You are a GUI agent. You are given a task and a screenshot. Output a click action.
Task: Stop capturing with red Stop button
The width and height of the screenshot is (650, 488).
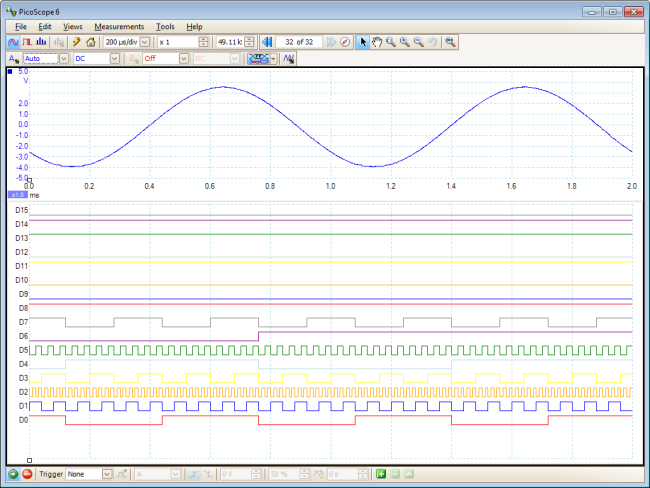[27, 474]
